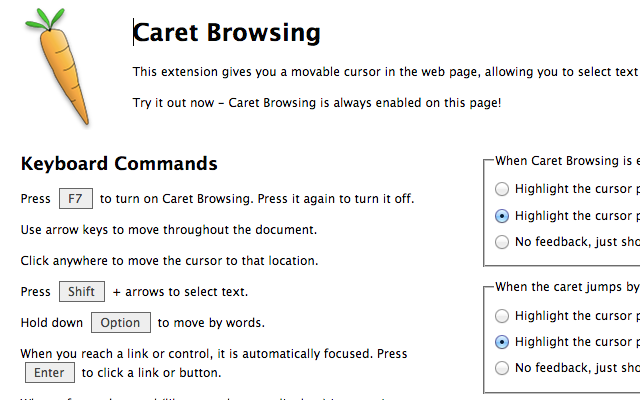Select first radio under 'When the caret jumps' group

[502, 316]
